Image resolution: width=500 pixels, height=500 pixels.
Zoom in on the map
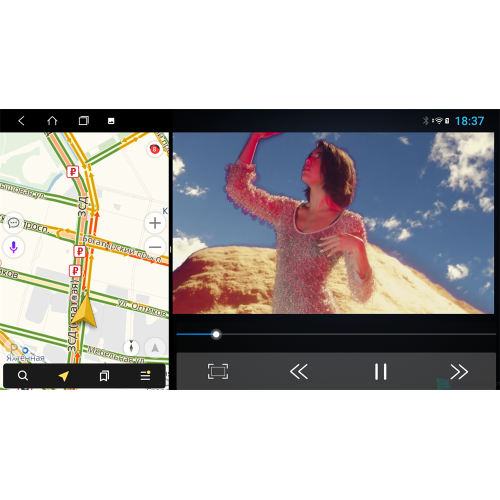click(155, 223)
